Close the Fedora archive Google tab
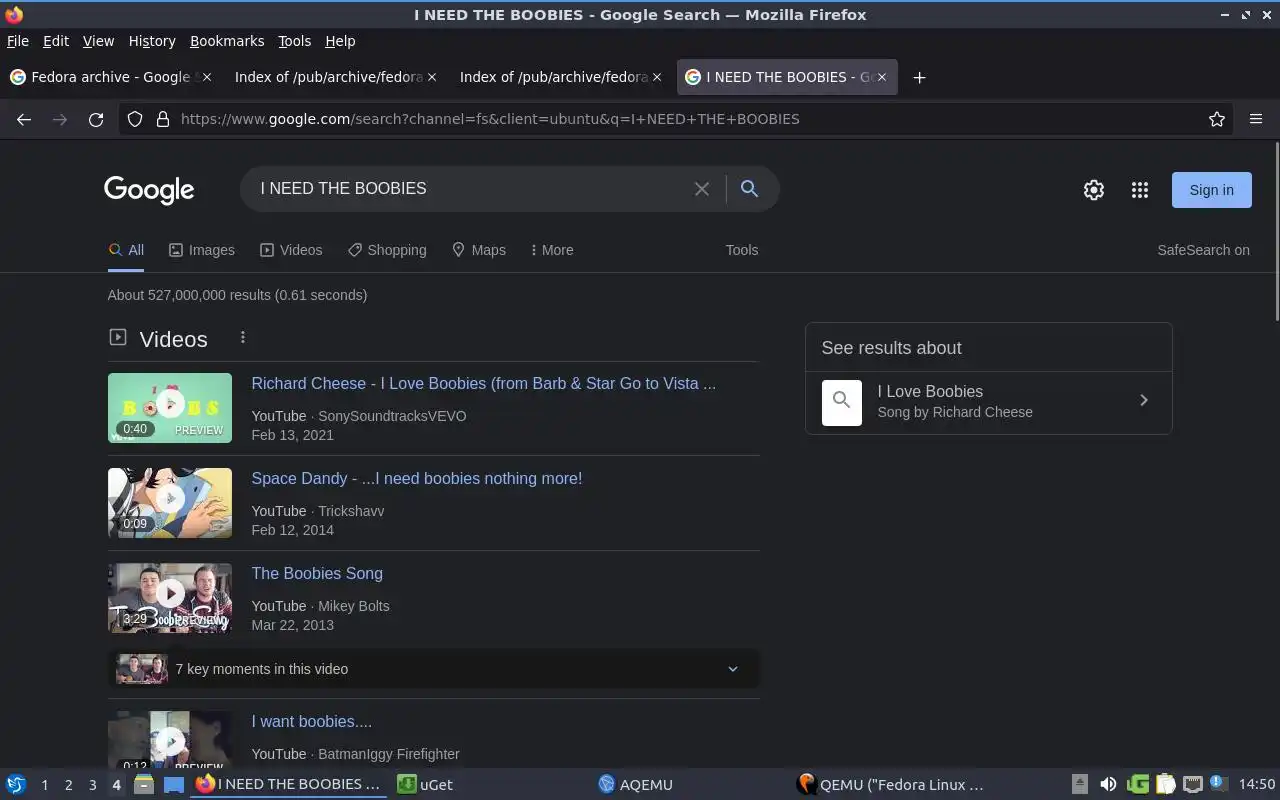The image size is (1280, 800). tap(207, 77)
